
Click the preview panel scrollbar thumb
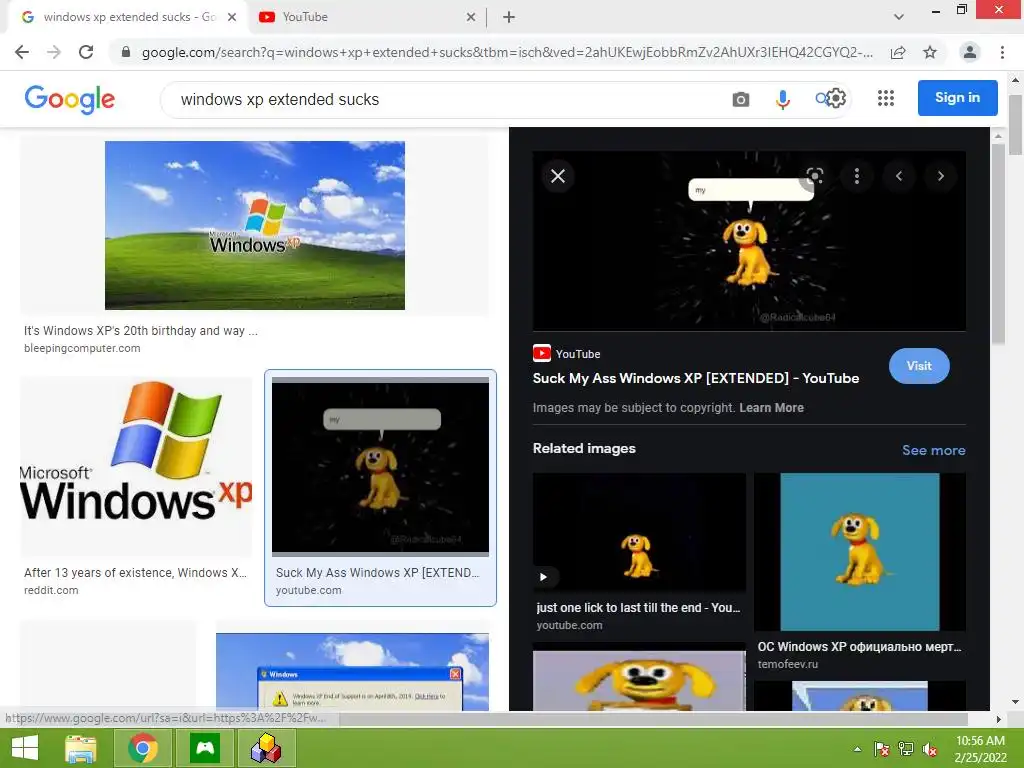coord(998,243)
